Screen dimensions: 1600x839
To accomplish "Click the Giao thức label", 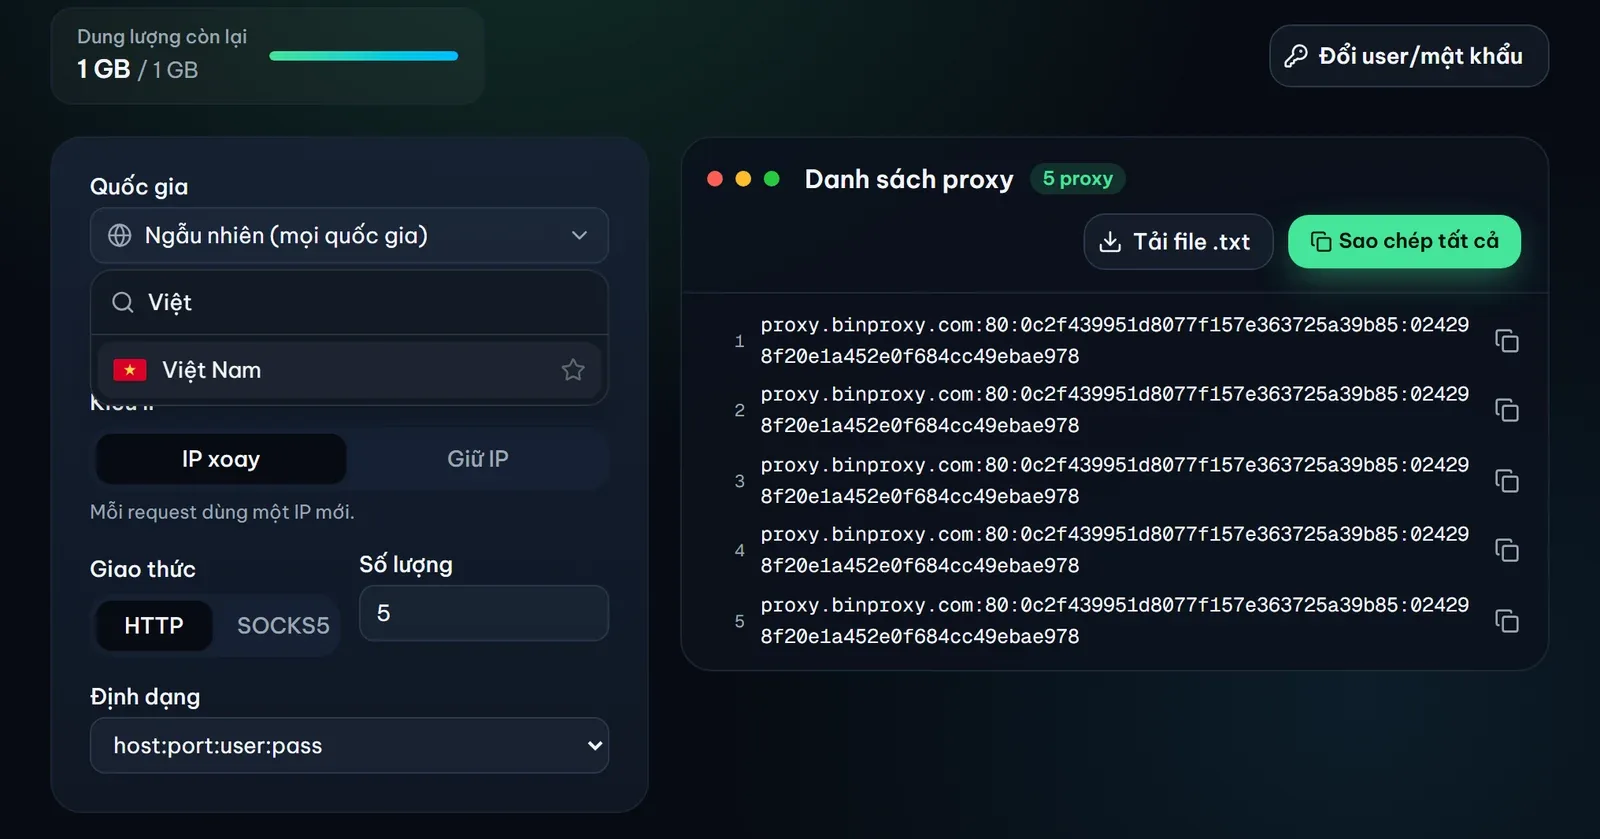I will 143,569.
